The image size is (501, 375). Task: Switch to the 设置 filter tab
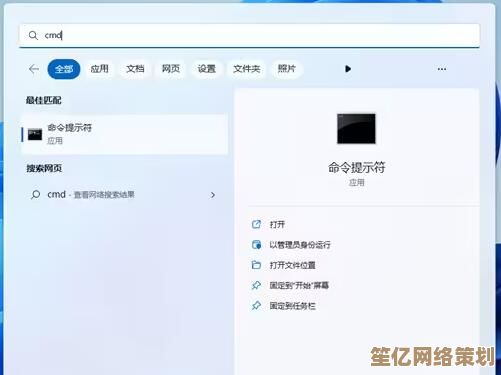tap(207, 69)
